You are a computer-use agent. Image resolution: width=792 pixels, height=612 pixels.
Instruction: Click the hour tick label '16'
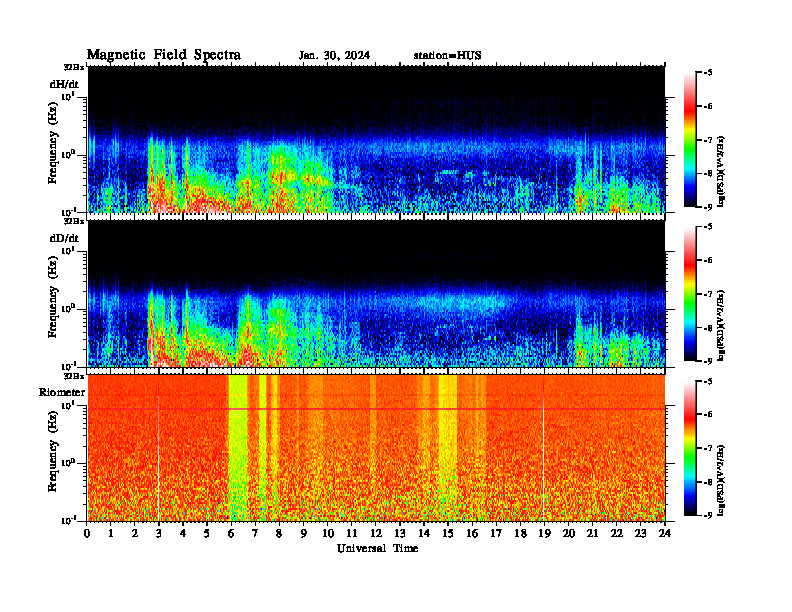472,534
